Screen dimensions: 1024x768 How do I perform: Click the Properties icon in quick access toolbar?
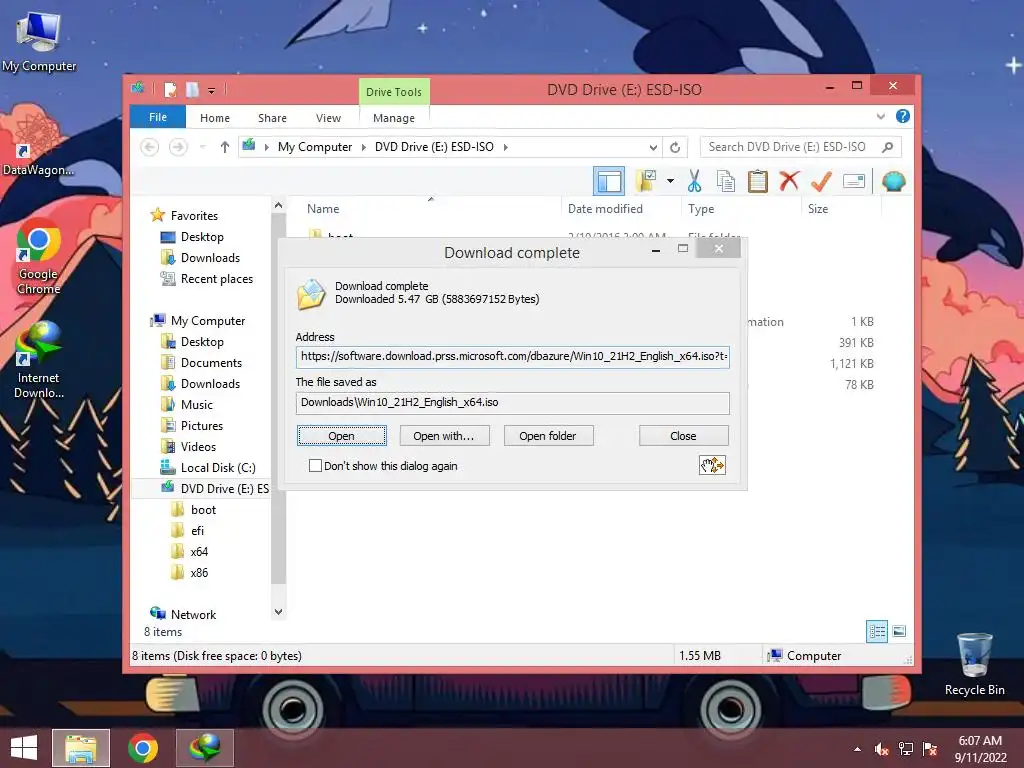coord(170,89)
